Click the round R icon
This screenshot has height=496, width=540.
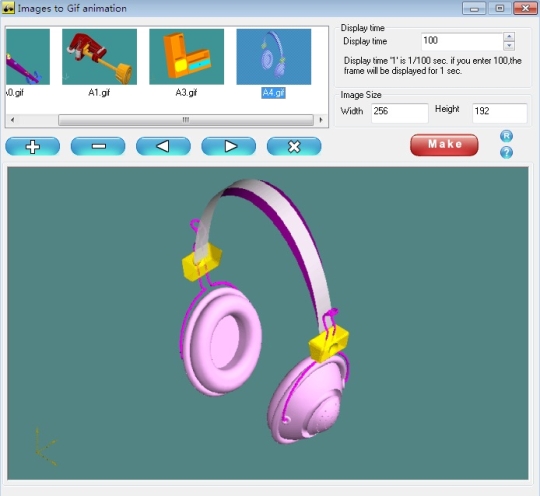pyautogui.click(x=506, y=136)
